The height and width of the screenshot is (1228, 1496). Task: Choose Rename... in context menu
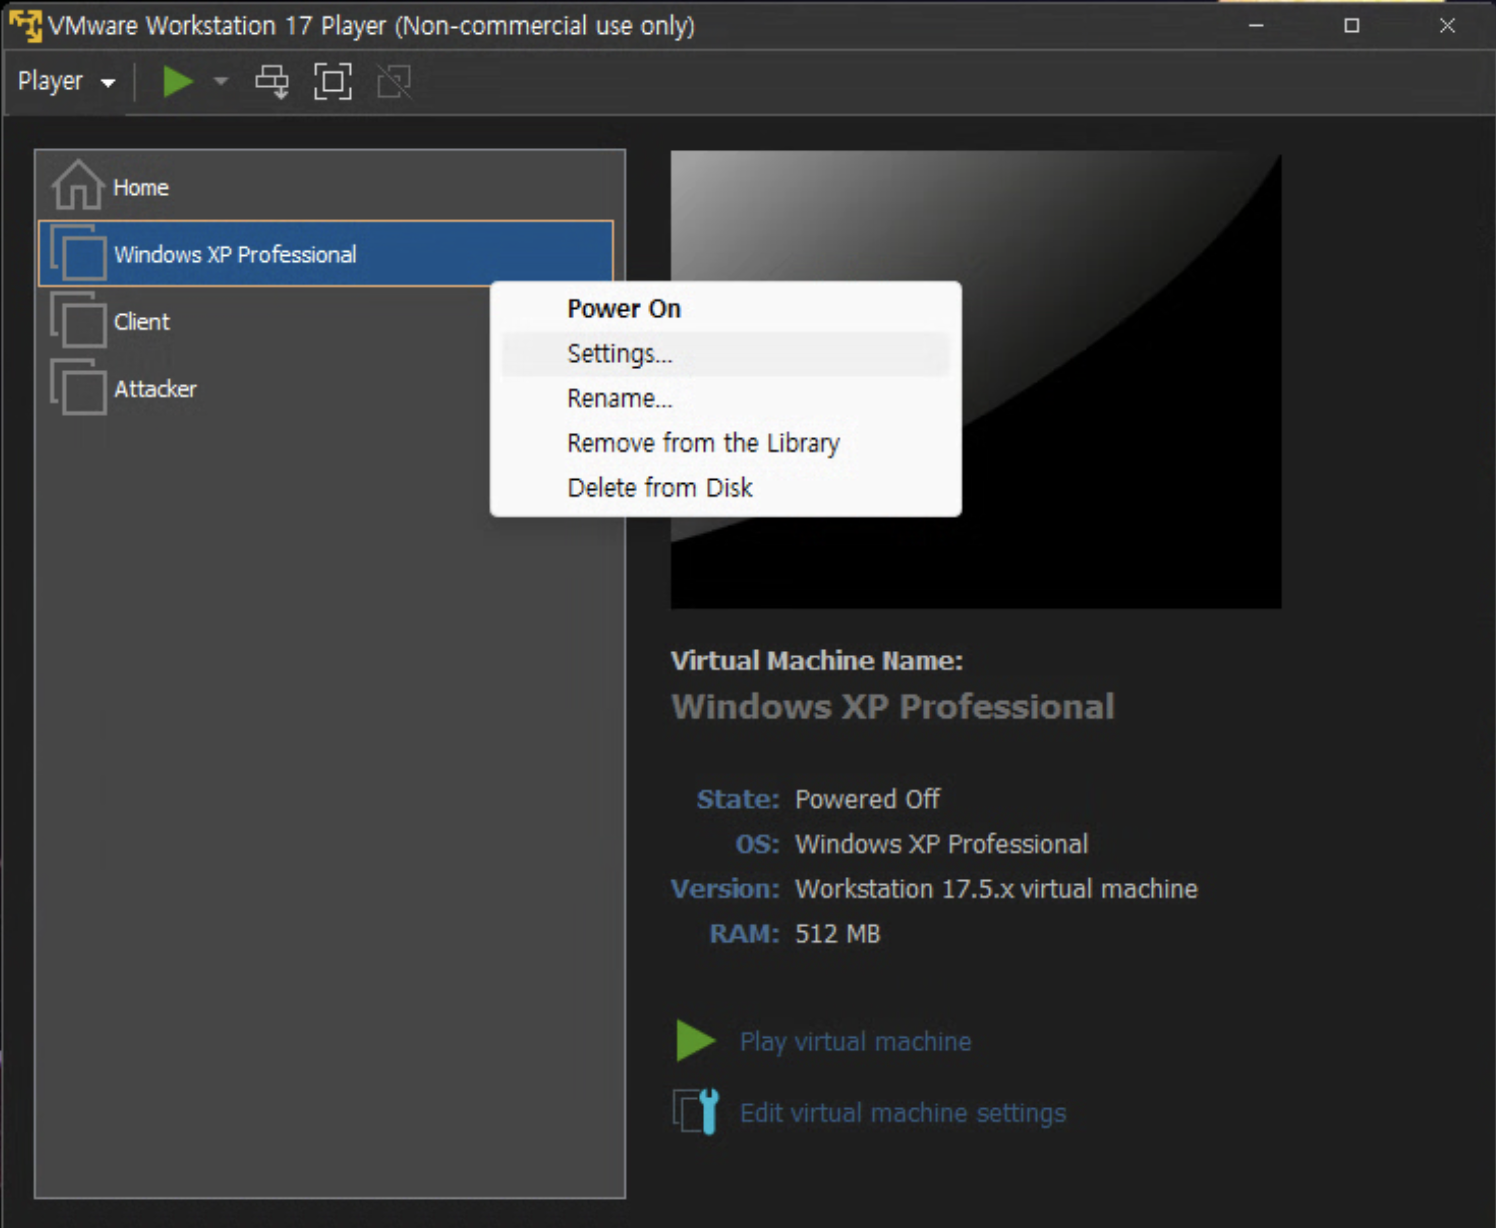(x=725, y=398)
